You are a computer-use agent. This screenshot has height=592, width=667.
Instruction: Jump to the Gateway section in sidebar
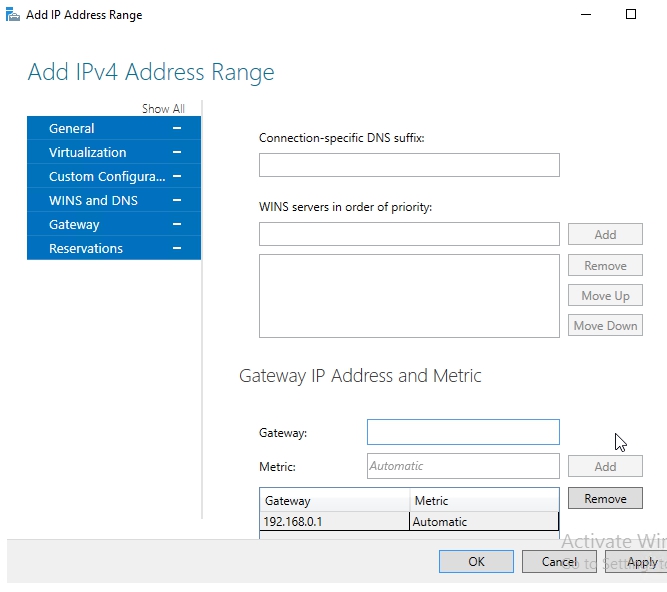pyautogui.click(x=74, y=224)
